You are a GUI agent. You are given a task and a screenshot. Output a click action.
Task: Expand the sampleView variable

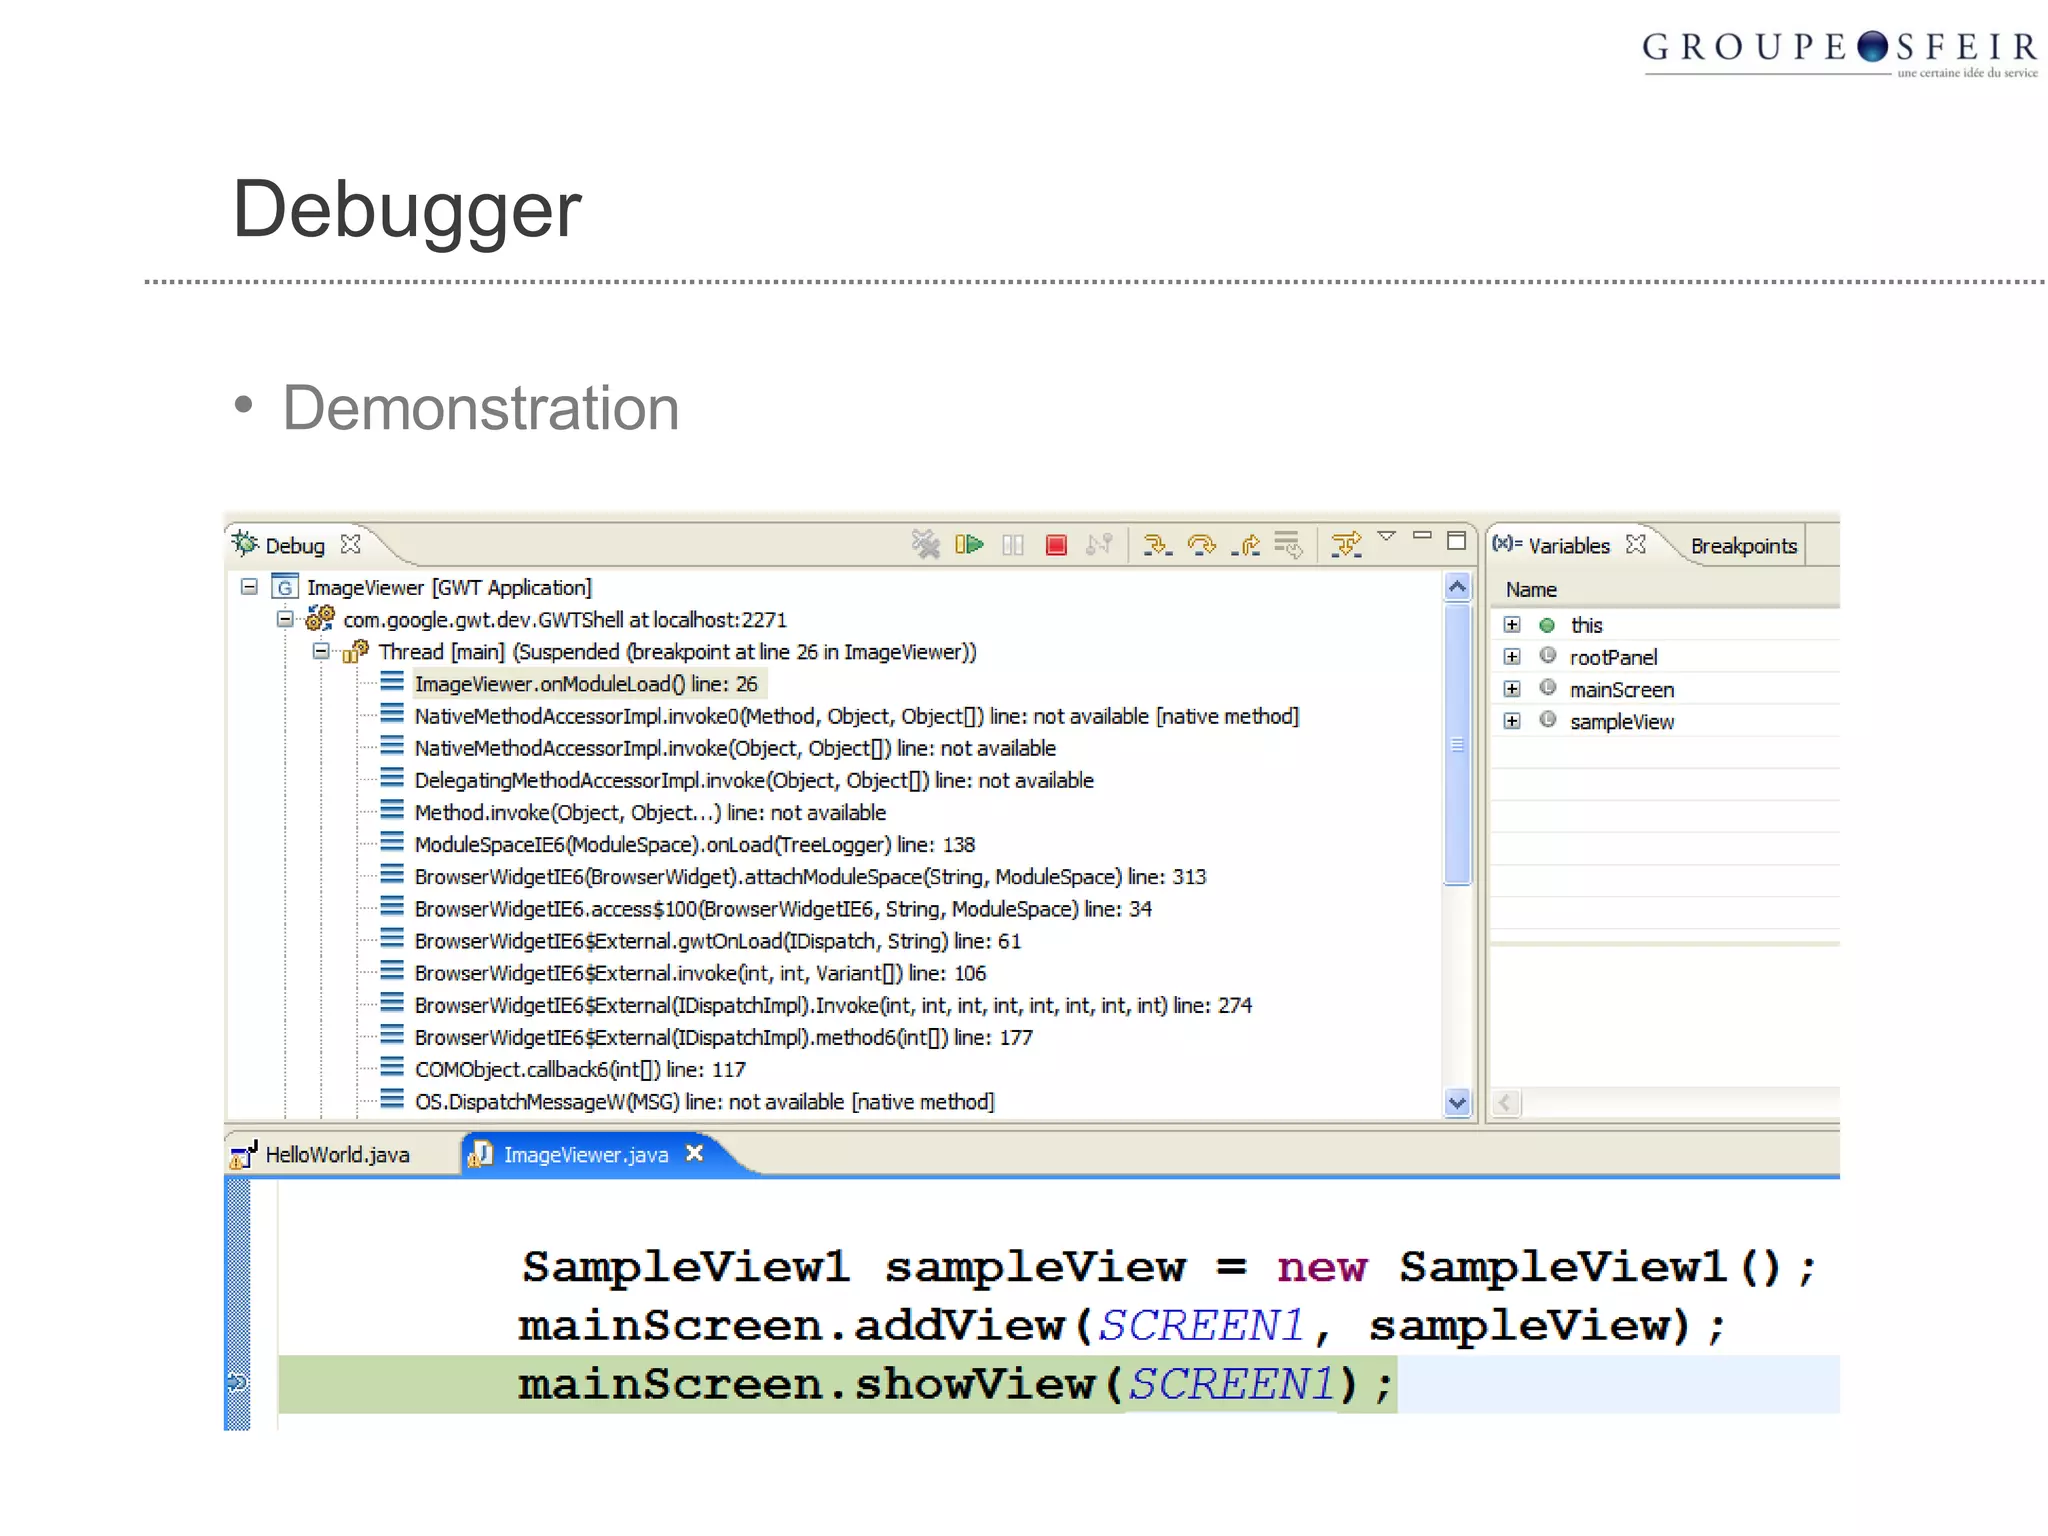[x=1512, y=721]
